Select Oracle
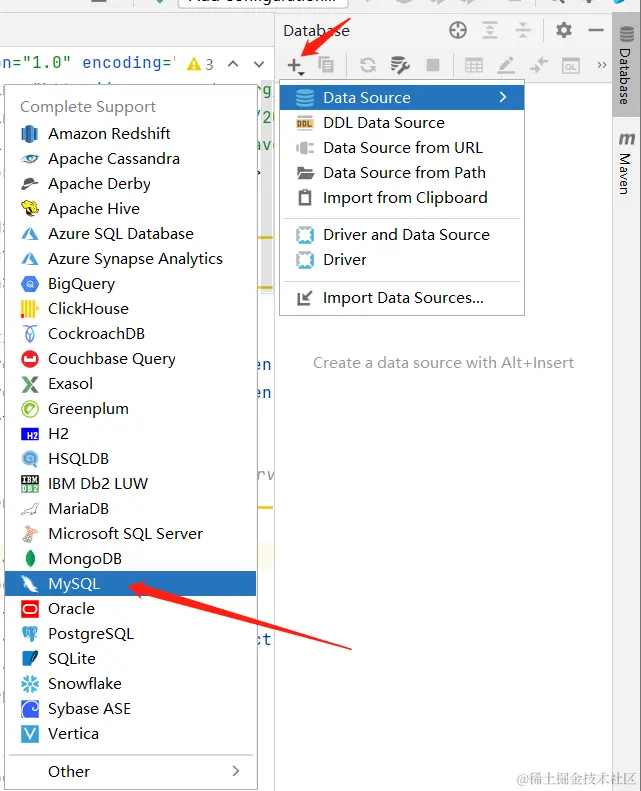Image resolution: width=641 pixels, height=791 pixels. point(131,609)
